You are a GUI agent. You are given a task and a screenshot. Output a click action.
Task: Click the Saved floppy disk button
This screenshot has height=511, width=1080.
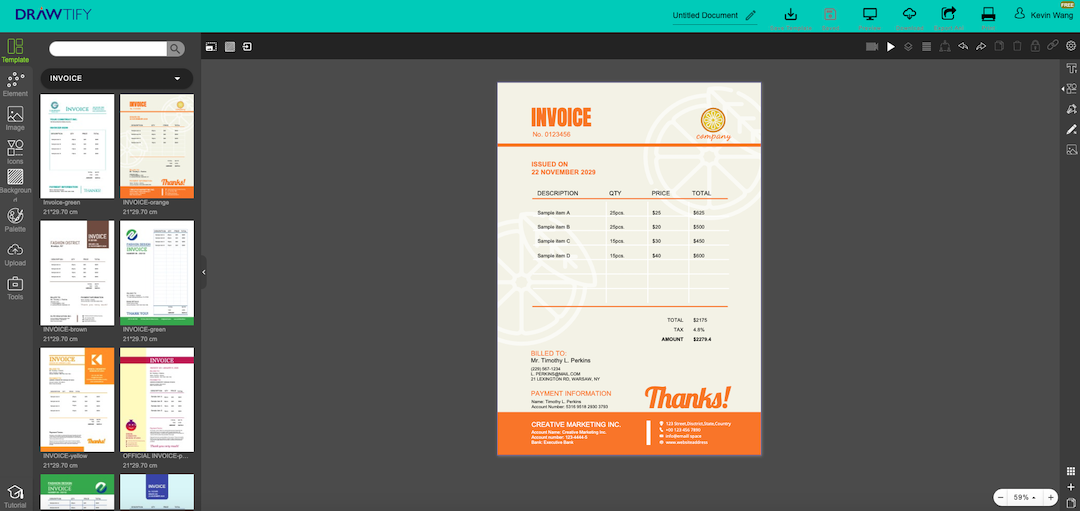point(831,19)
